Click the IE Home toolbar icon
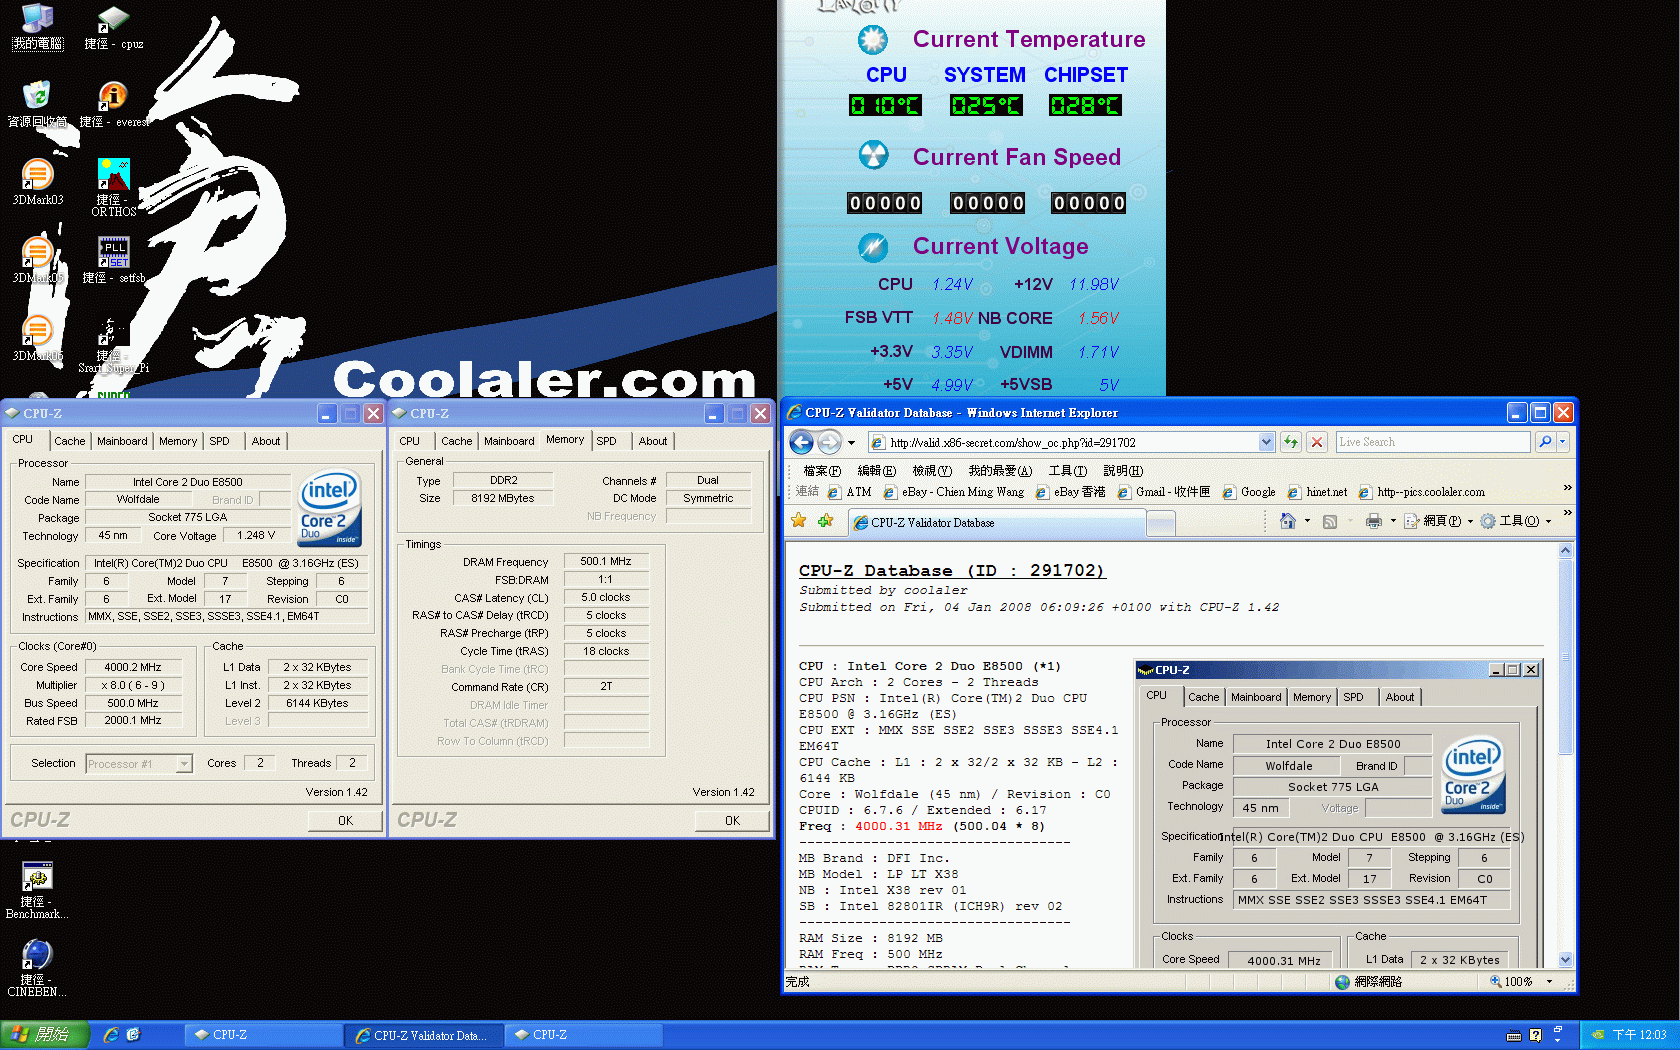The width and height of the screenshot is (1680, 1050). click(x=1288, y=521)
